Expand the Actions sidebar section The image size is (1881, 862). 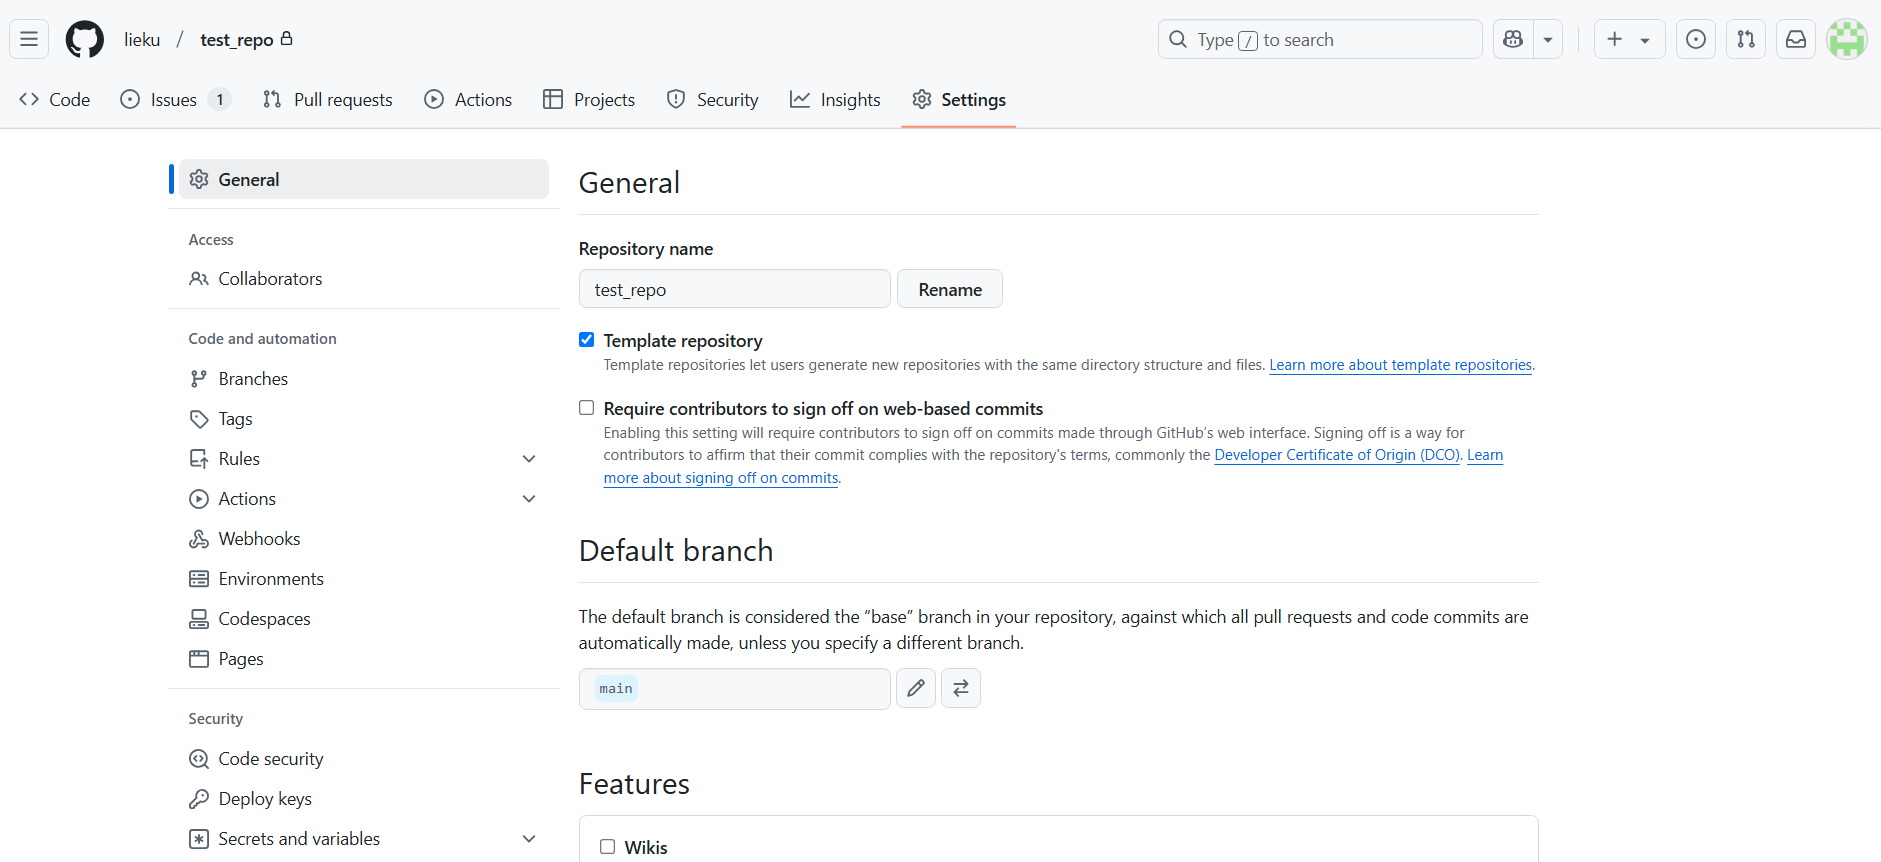(529, 499)
